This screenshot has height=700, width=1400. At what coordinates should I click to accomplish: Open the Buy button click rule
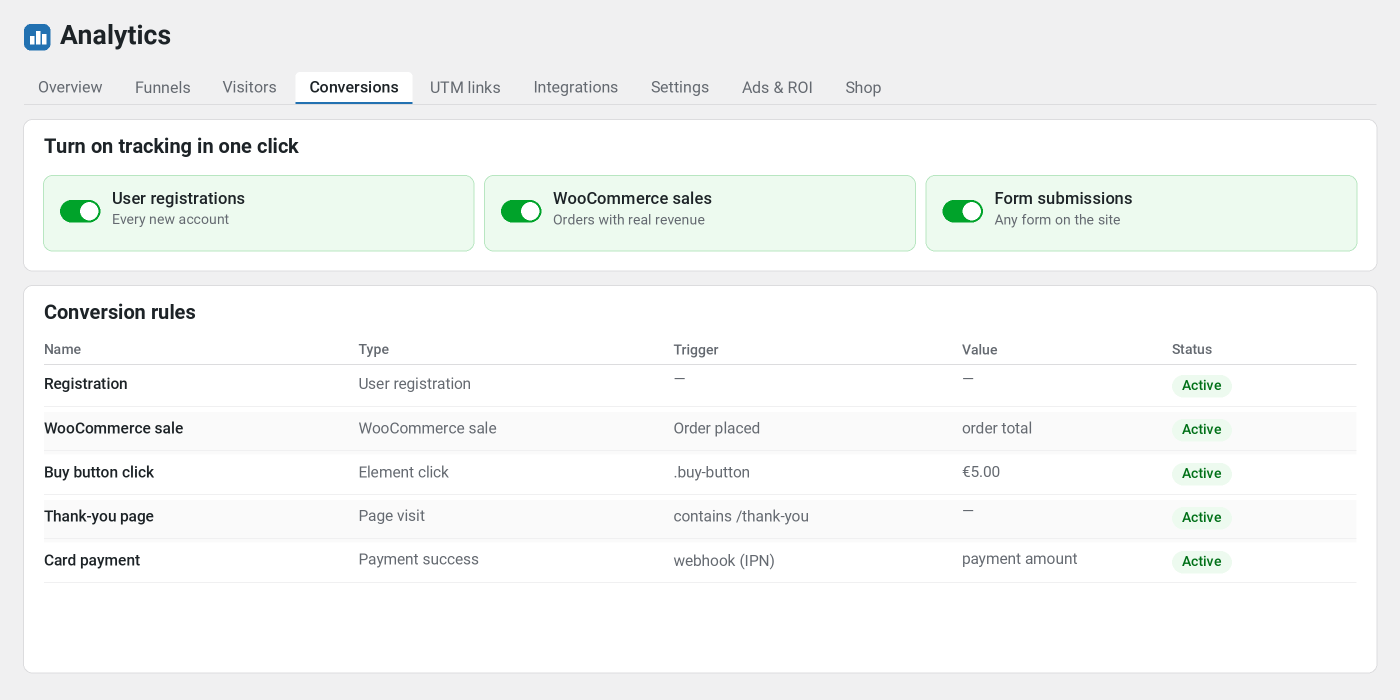click(x=99, y=472)
